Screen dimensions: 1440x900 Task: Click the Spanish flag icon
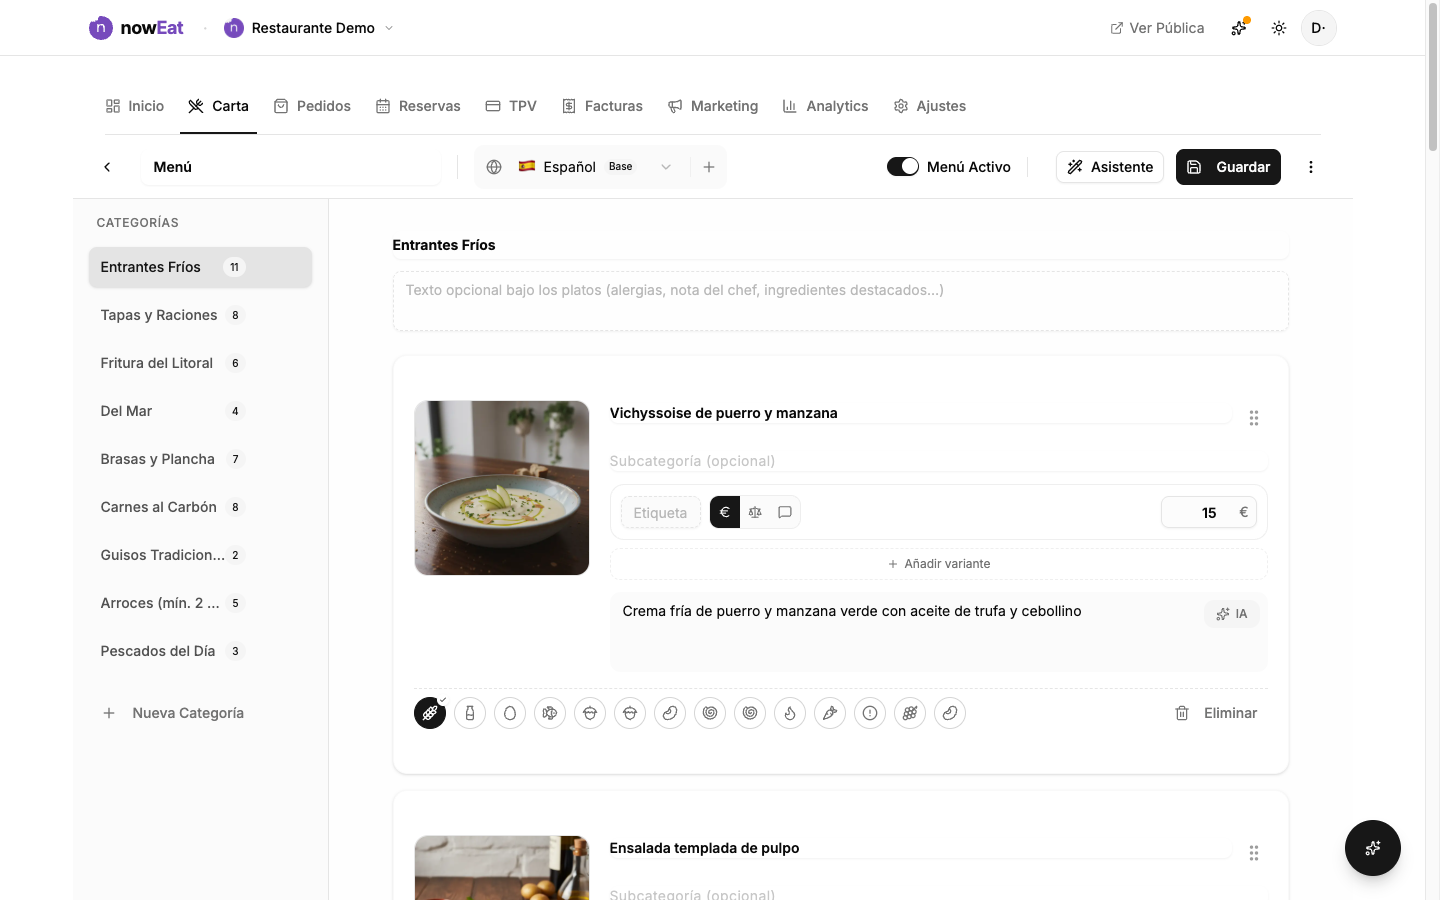tap(527, 166)
